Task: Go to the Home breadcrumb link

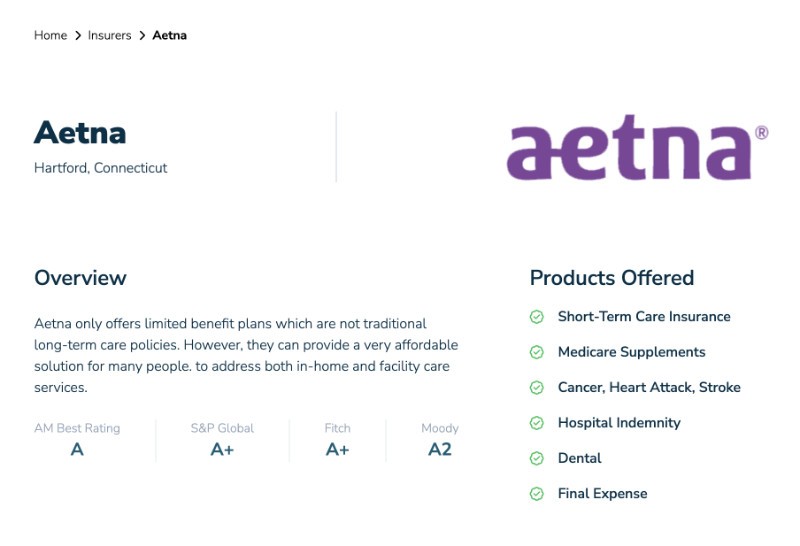Action: point(51,35)
